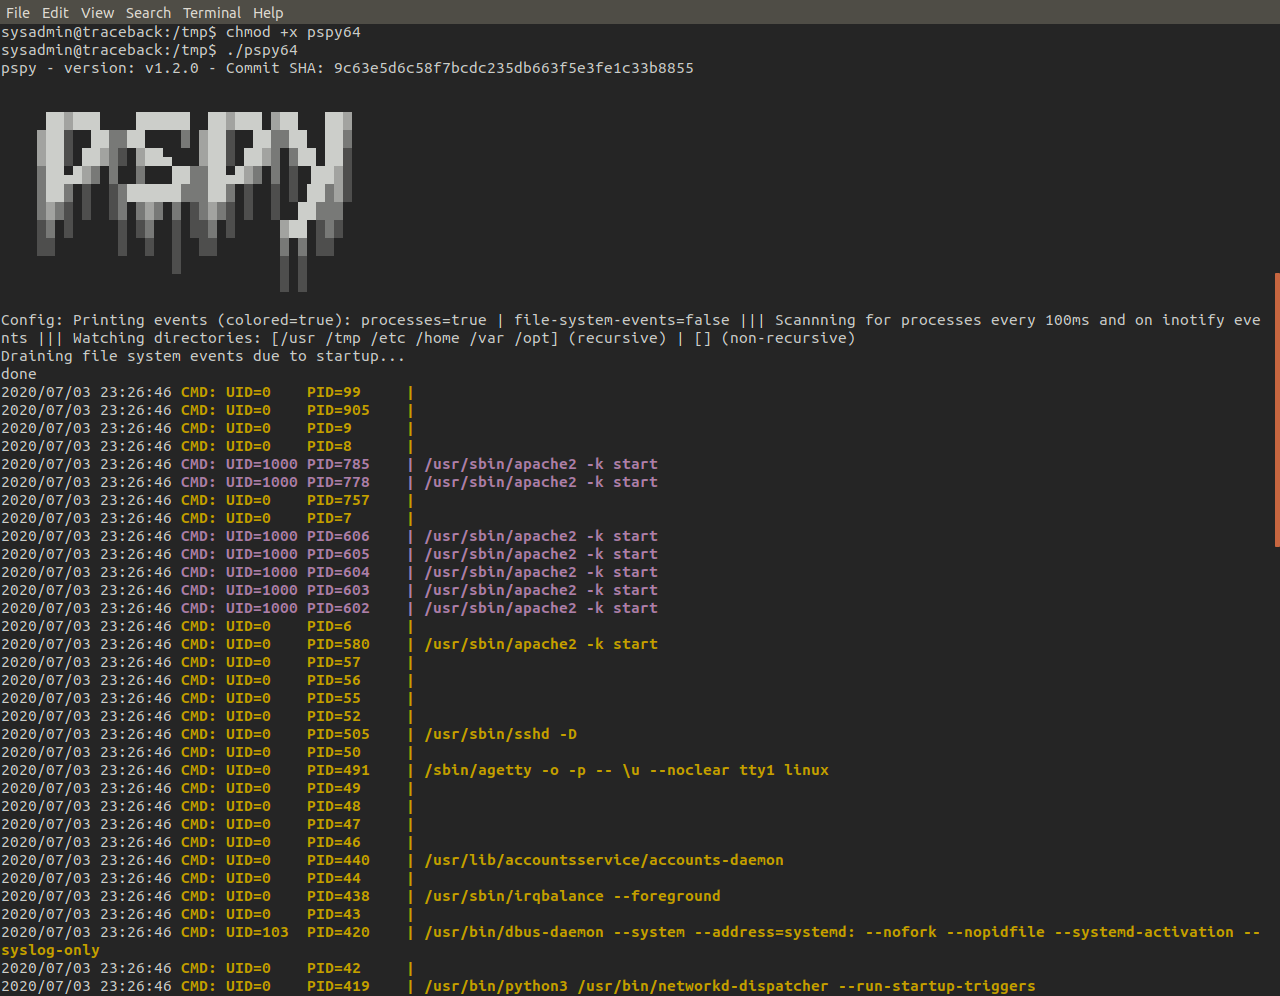Open the Terminal menu
Viewport: 1280px width, 996px height.
click(x=212, y=13)
